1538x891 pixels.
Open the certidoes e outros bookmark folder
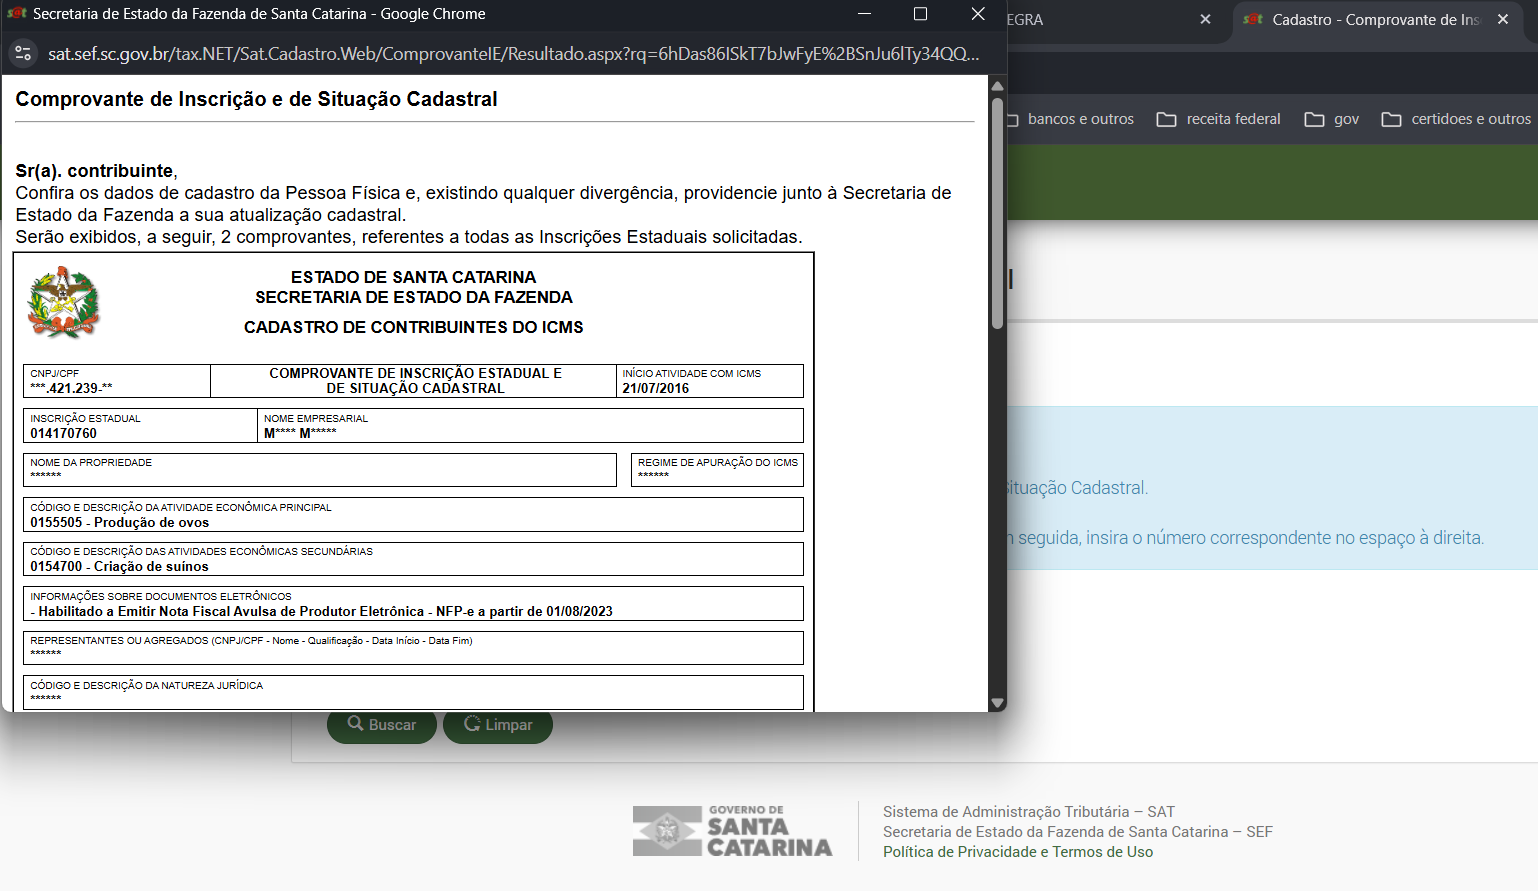tap(1456, 119)
